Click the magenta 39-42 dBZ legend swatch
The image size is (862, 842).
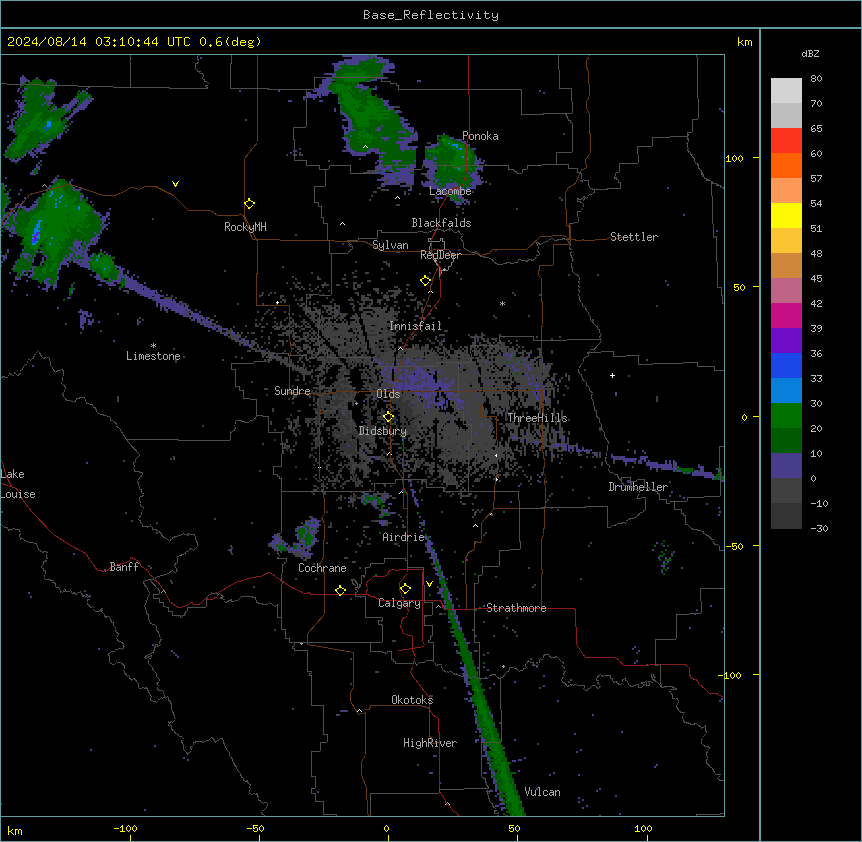786,315
